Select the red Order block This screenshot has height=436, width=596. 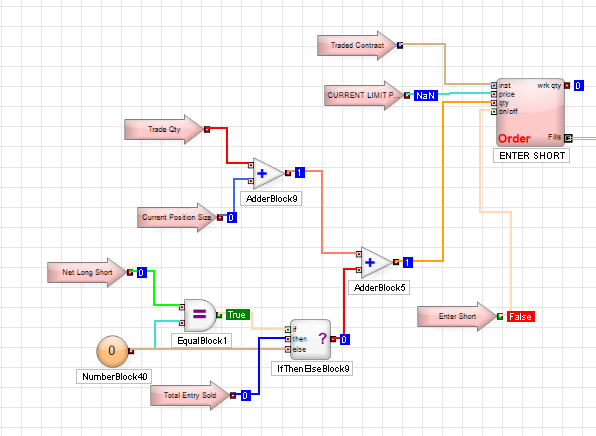click(x=531, y=112)
